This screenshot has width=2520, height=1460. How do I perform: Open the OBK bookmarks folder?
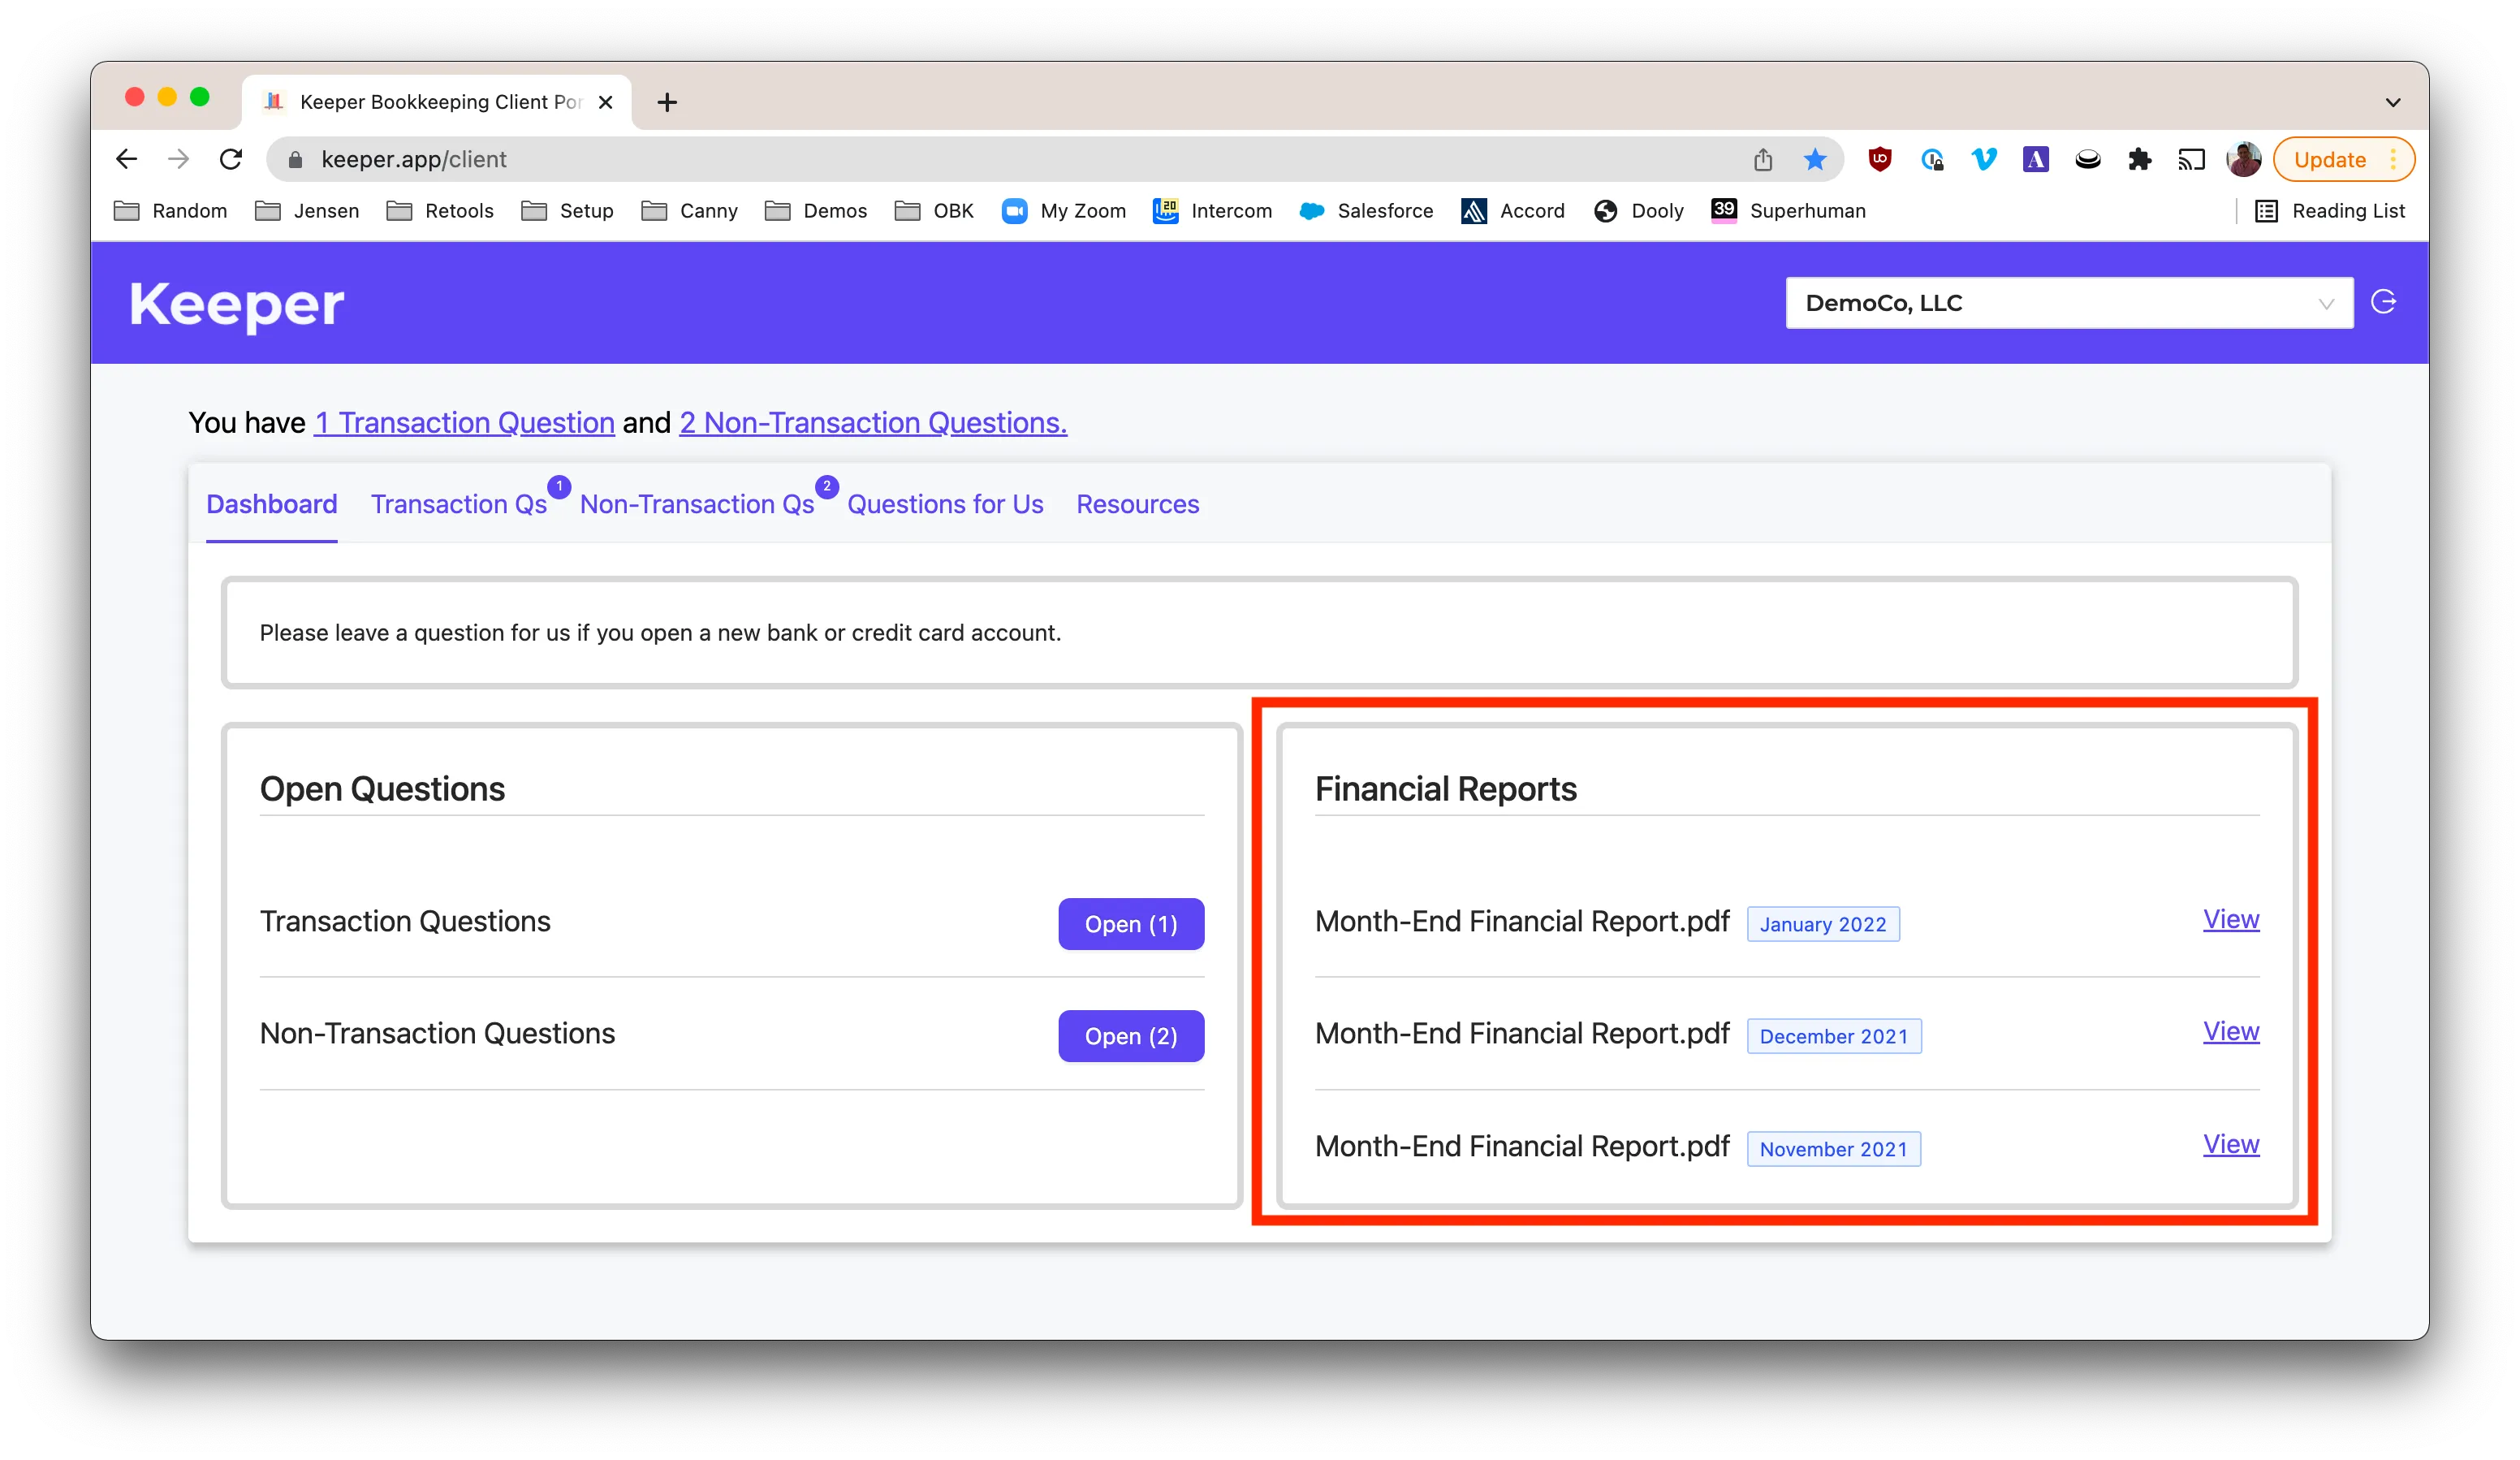[933, 211]
